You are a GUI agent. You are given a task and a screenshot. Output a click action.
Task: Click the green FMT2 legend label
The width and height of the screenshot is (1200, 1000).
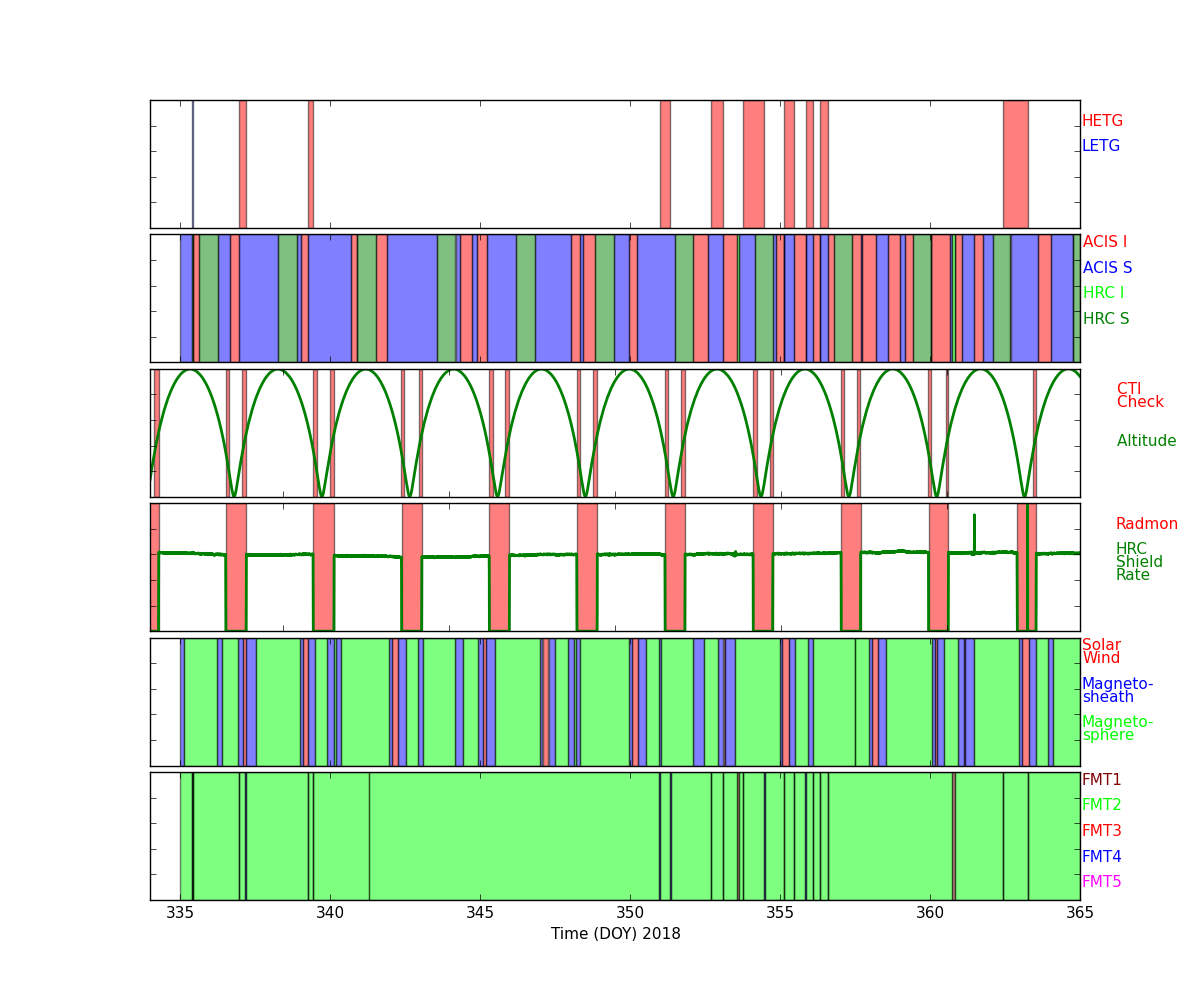coord(1101,805)
